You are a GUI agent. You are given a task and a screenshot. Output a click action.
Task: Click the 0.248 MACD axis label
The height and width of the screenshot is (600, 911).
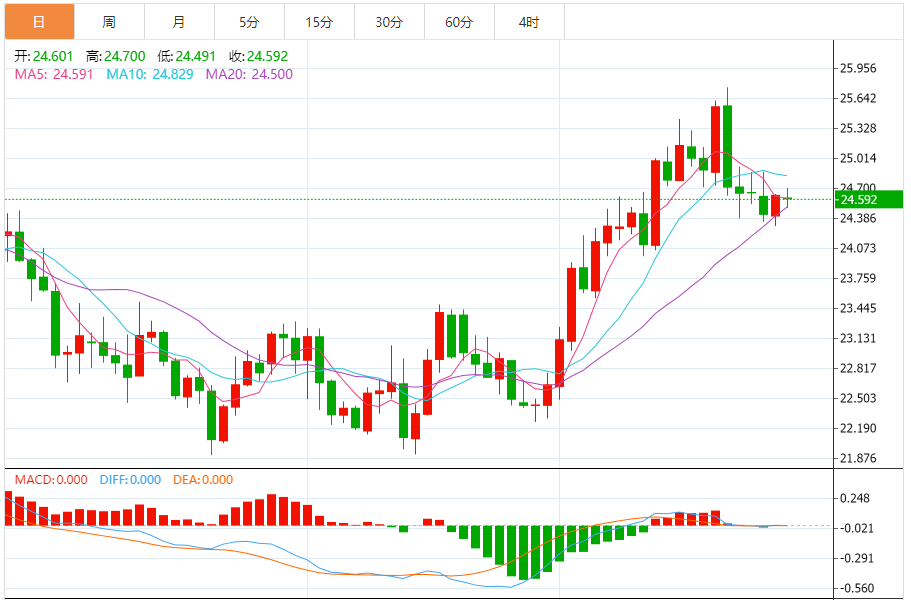tap(855, 498)
